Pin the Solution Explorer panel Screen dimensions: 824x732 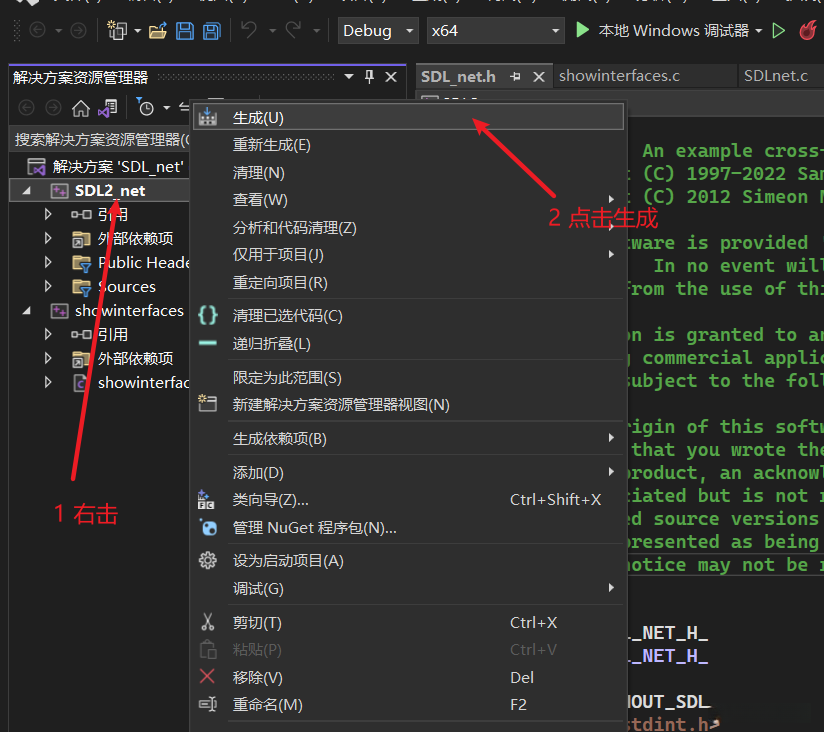tap(369, 77)
